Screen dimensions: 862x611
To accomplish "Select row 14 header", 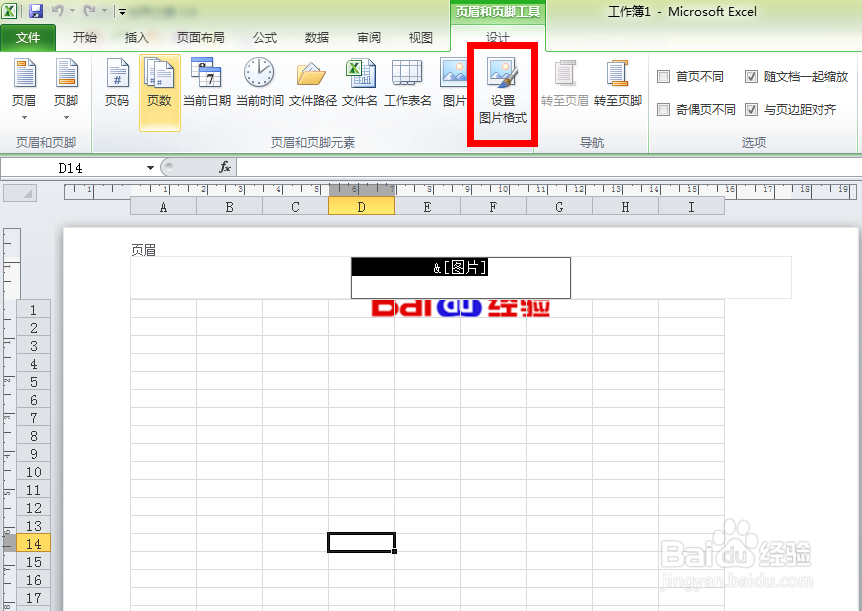I will coord(34,544).
